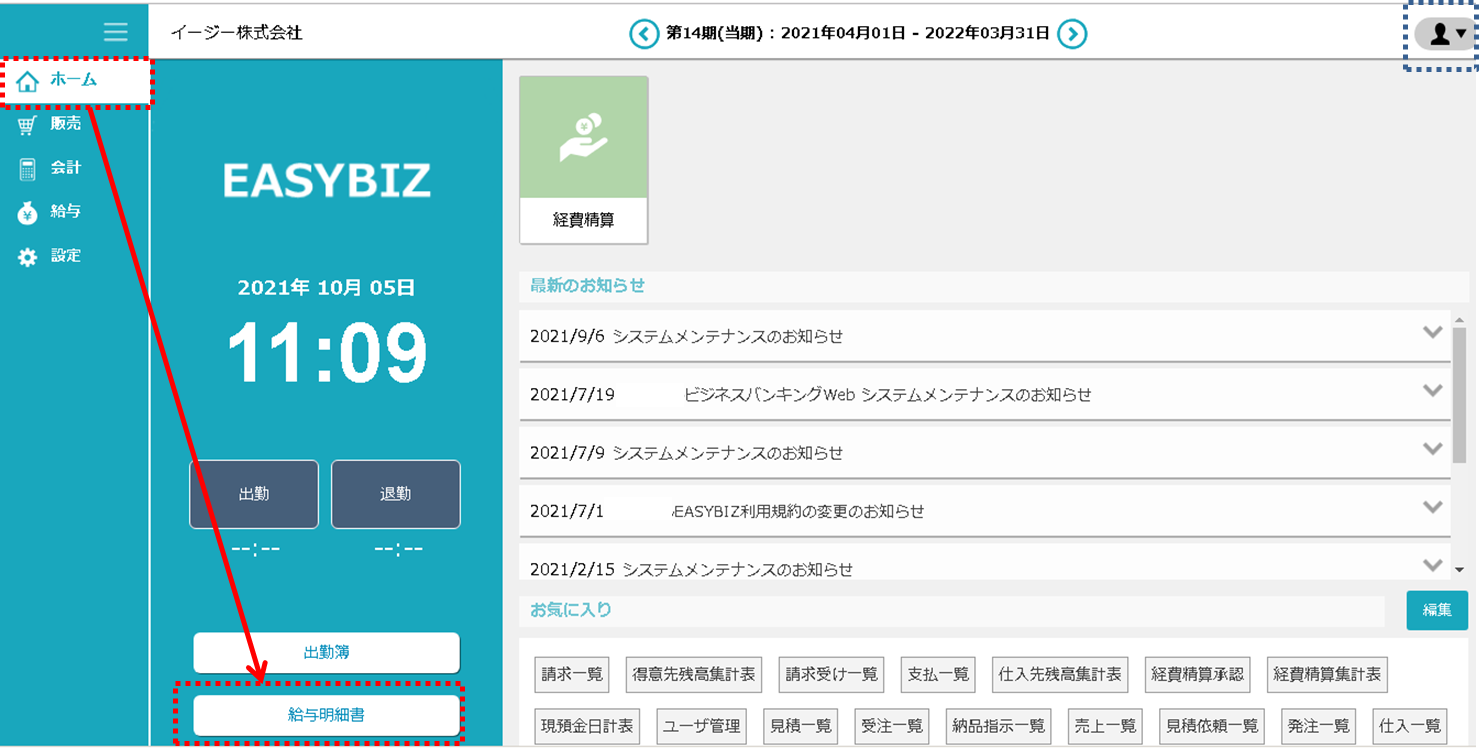Go to next fiscal period arrow
The width and height of the screenshot is (1479, 748).
(1072, 34)
